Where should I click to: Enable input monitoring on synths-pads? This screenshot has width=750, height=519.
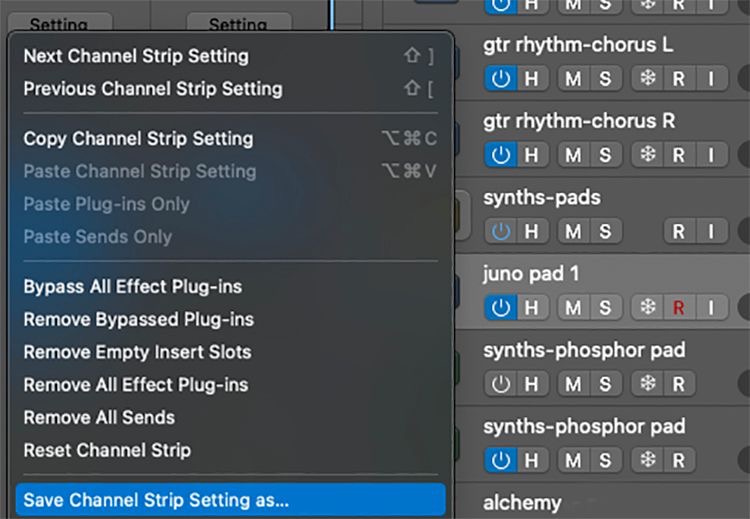coord(711,231)
